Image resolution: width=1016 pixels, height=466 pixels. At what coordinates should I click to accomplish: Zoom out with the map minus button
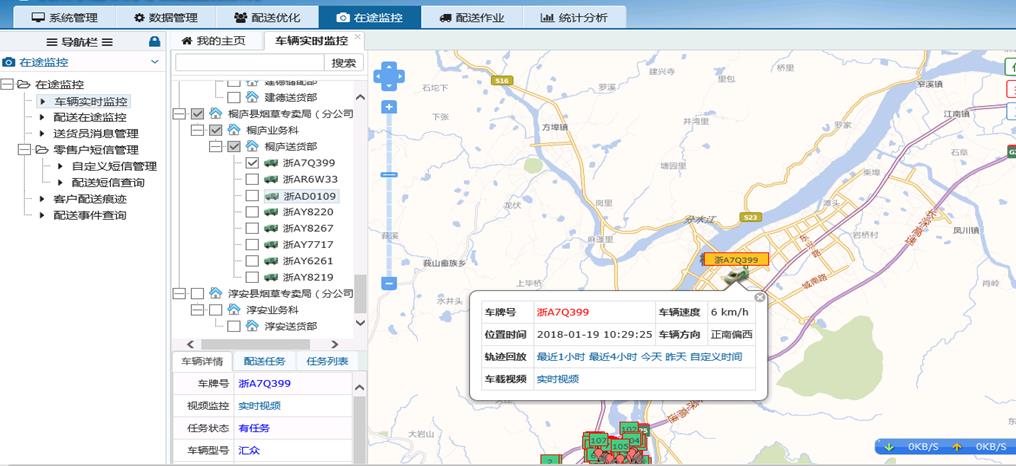tap(388, 283)
